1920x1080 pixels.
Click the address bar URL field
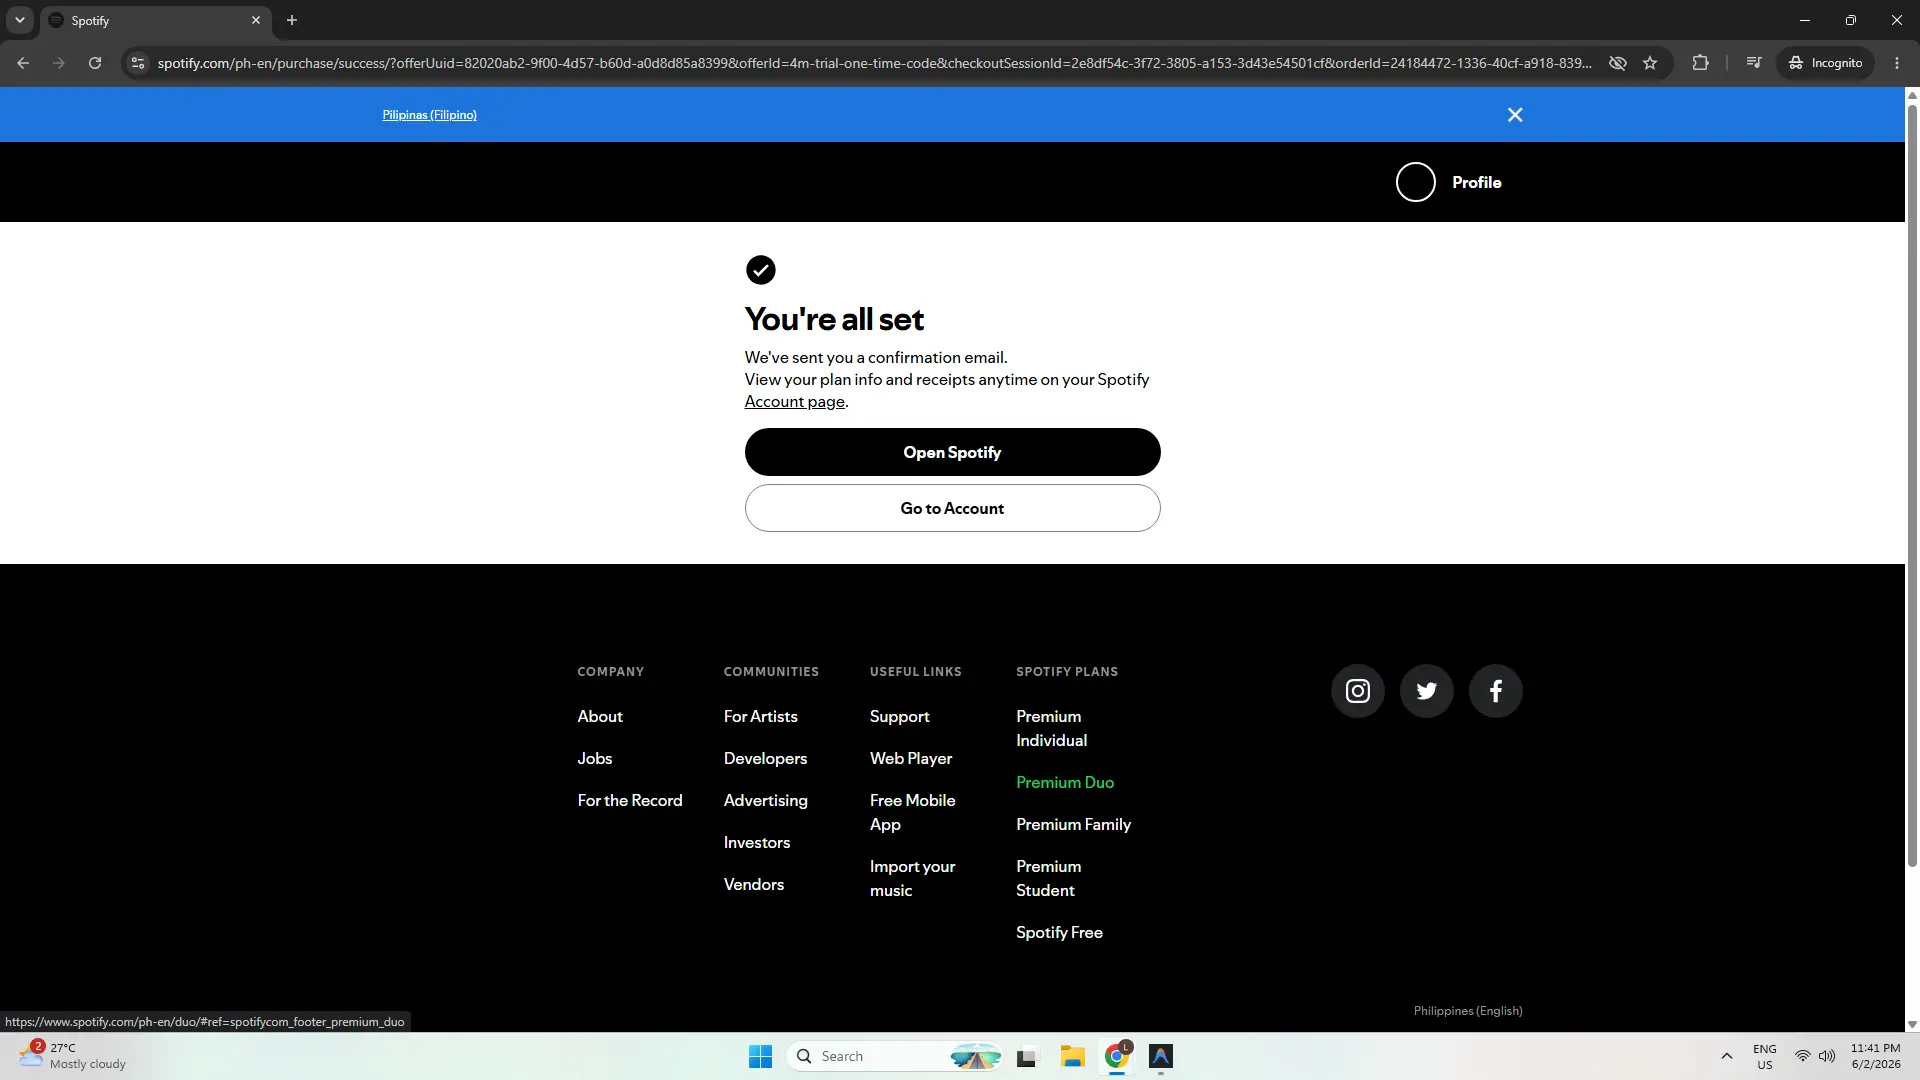pos(874,63)
